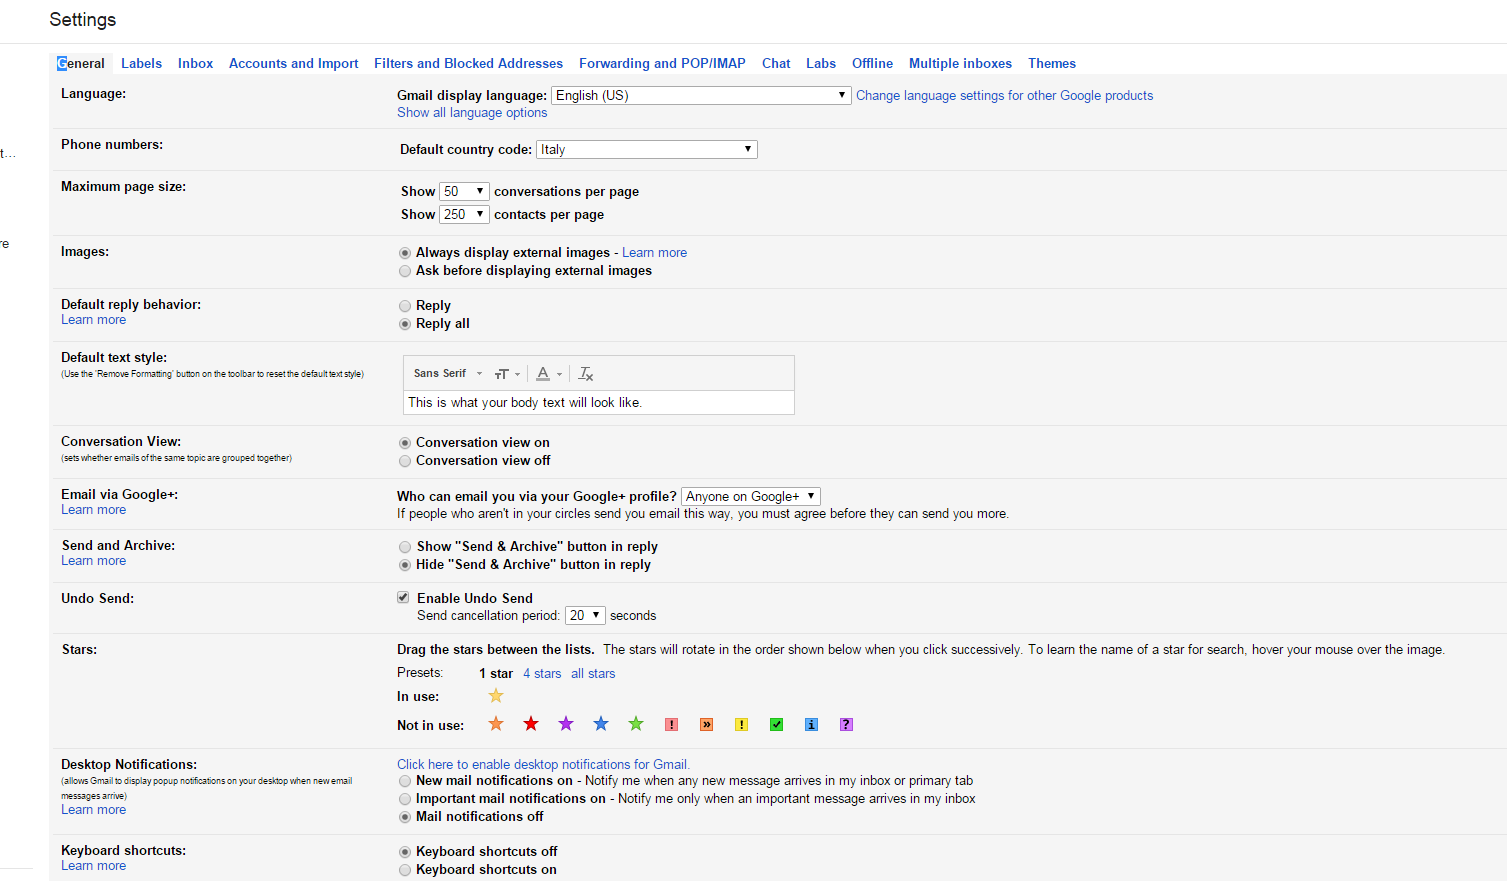Click Show all language options link
The image size is (1507, 881).
click(472, 113)
